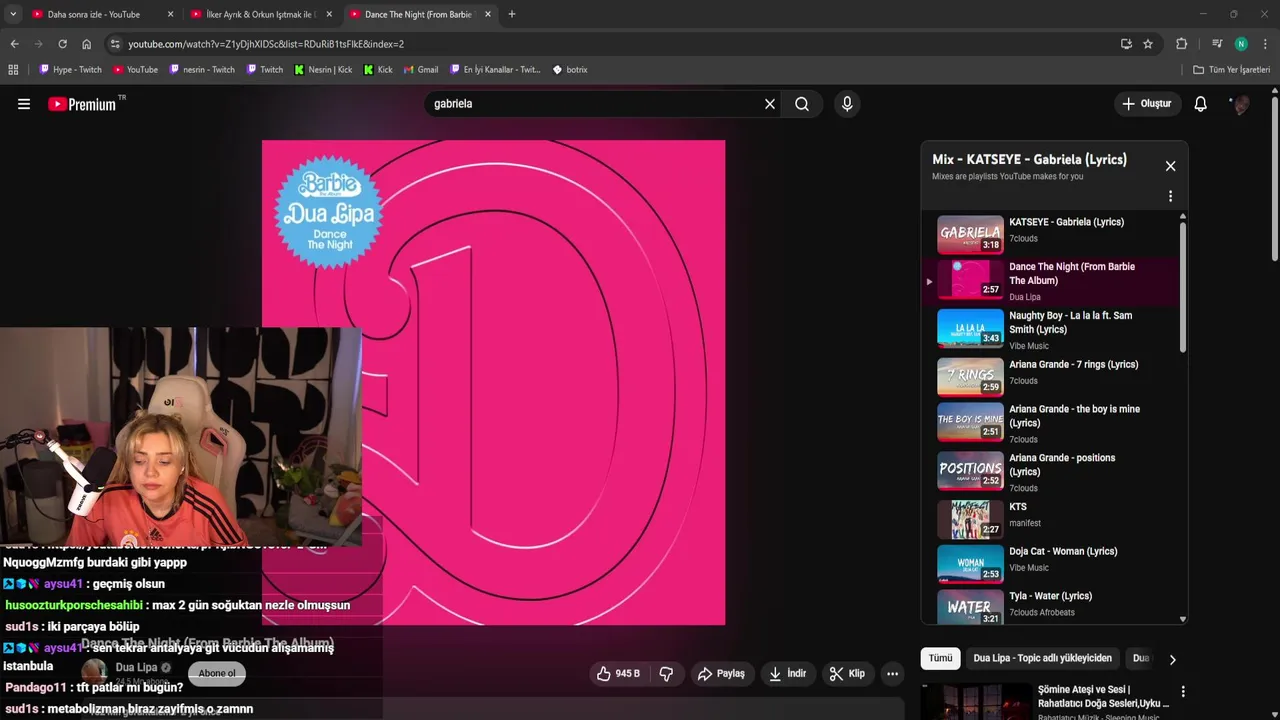
Task: Open tab search dropdown arrow
Action: [13, 14]
